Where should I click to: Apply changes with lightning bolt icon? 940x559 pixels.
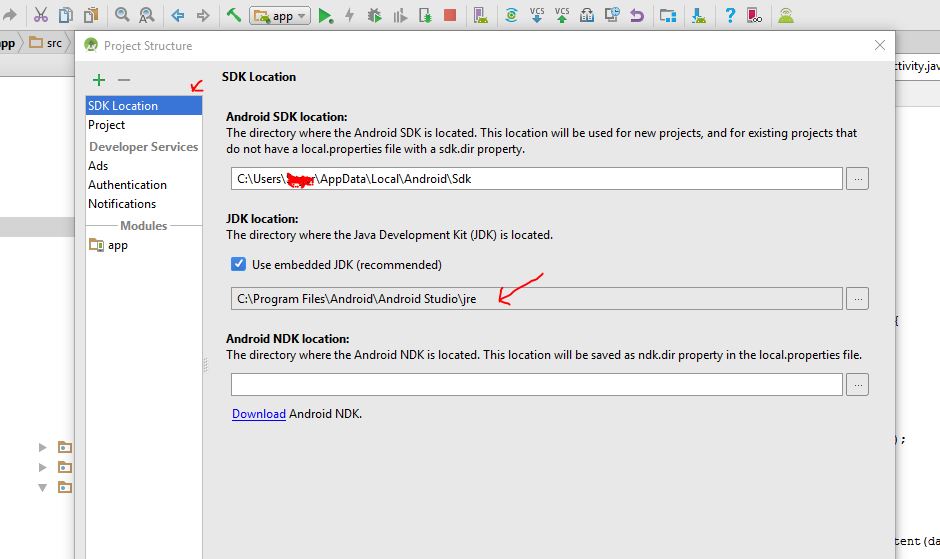[350, 16]
